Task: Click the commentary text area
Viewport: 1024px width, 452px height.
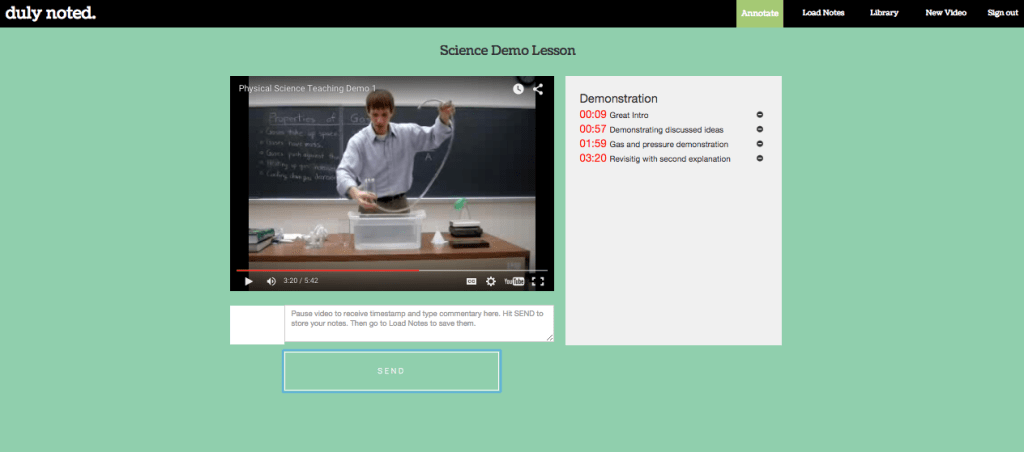Action: pos(418,324)
